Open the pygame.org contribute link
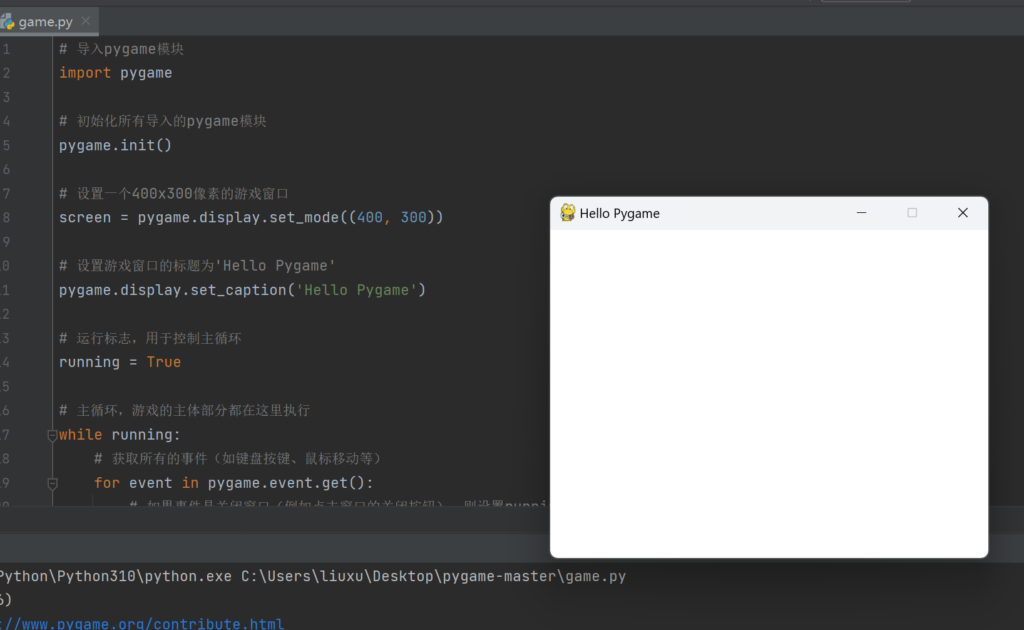1024x630 pixels. pos(142,623)
